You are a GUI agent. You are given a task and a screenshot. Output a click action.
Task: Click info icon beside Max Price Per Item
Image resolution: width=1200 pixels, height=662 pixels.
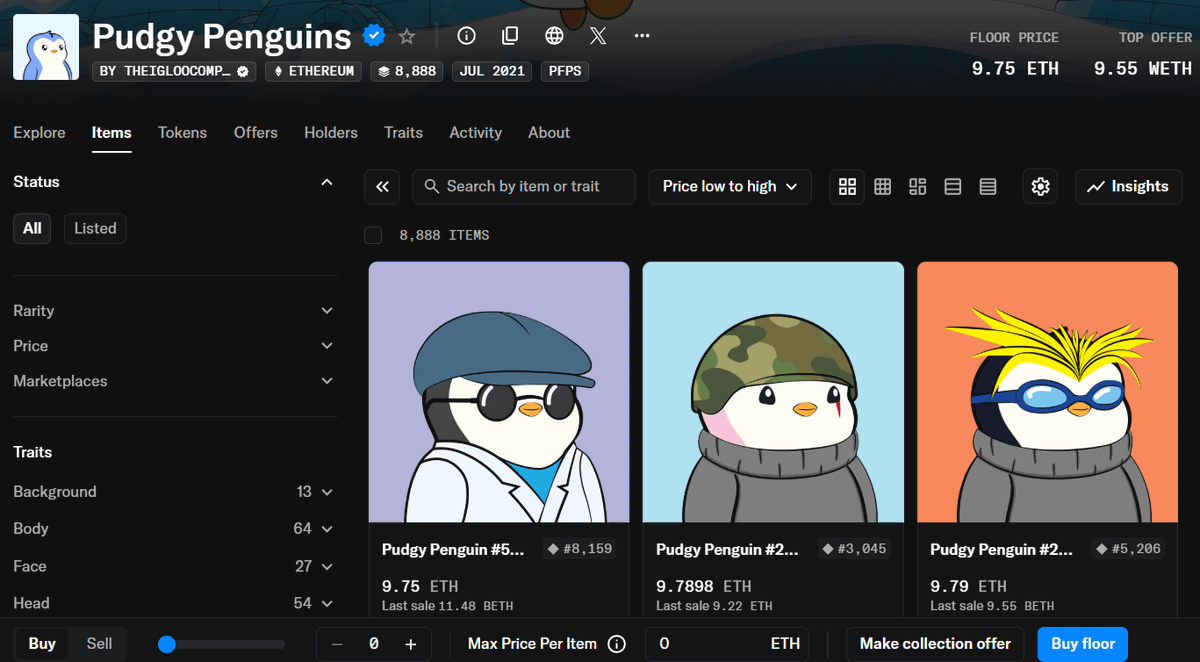[617, 644]
